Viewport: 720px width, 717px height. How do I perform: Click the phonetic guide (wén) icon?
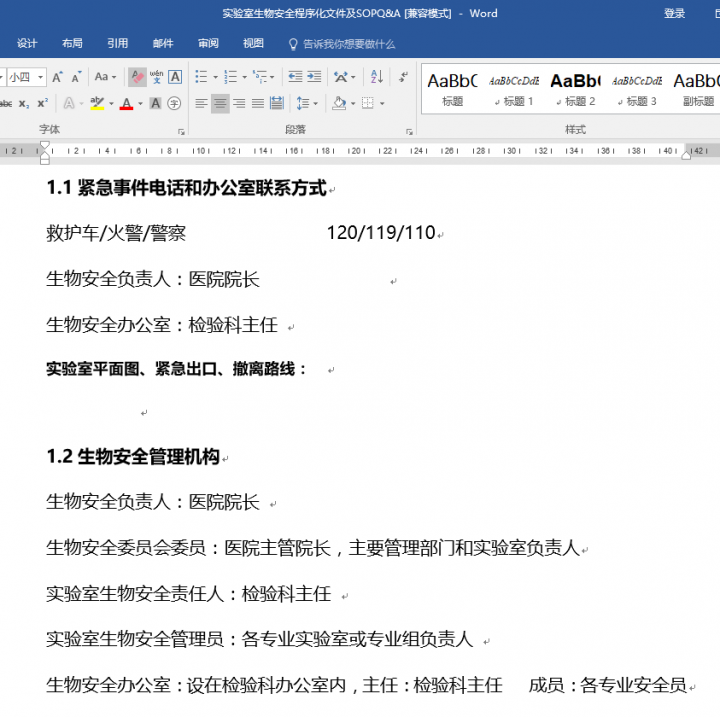point(156,77)
